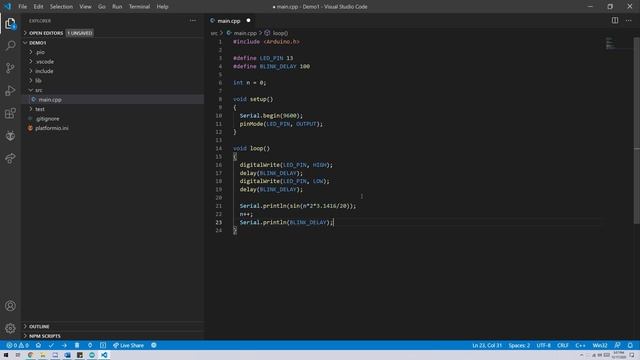Click C++ language mode selector
640x360 pixels.
tap(580, 345)
